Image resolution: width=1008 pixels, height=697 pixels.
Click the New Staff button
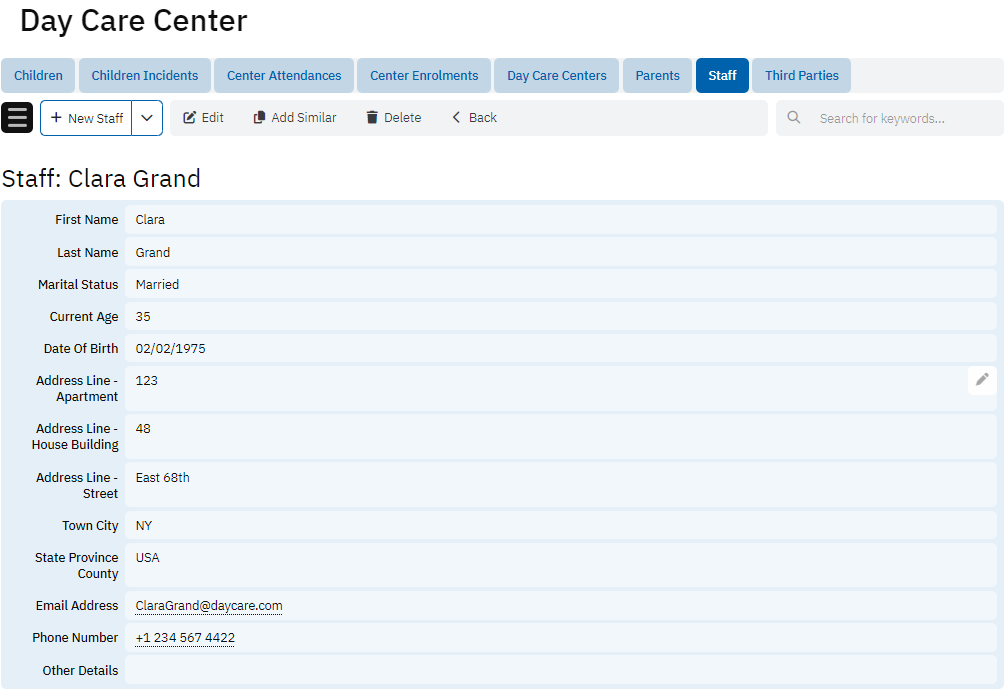pos(87,118)
